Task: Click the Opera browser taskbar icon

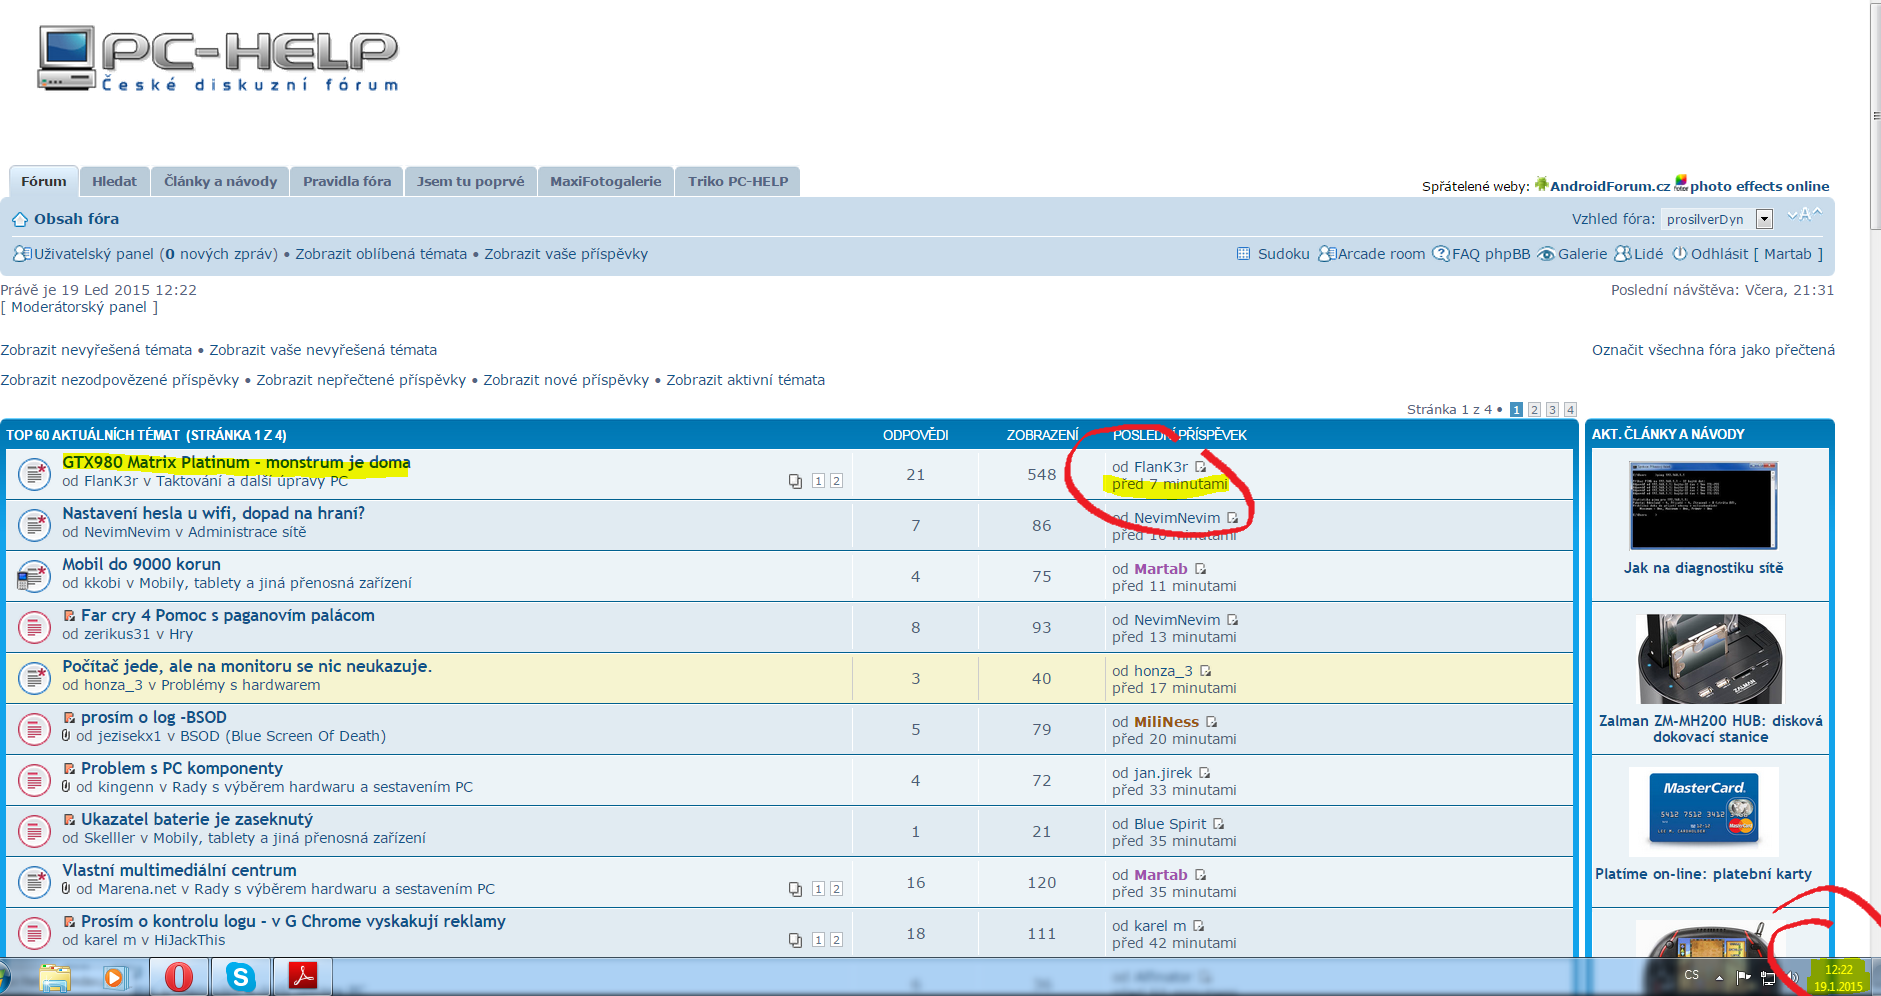Action: 179,977
